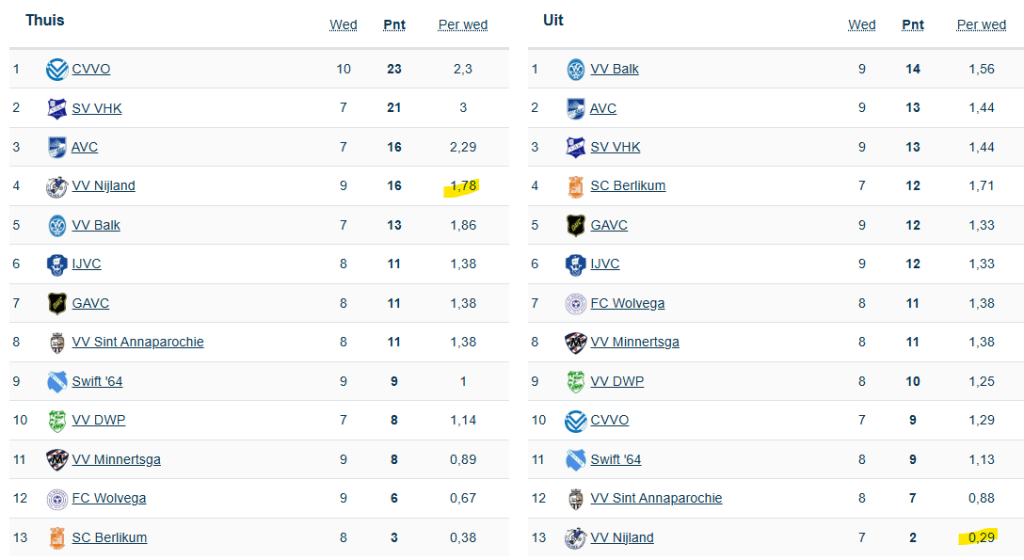This screenshot has height=560, width=1024.
Task: Open the AVC team link in Thuis table
Action: (85, 148)
